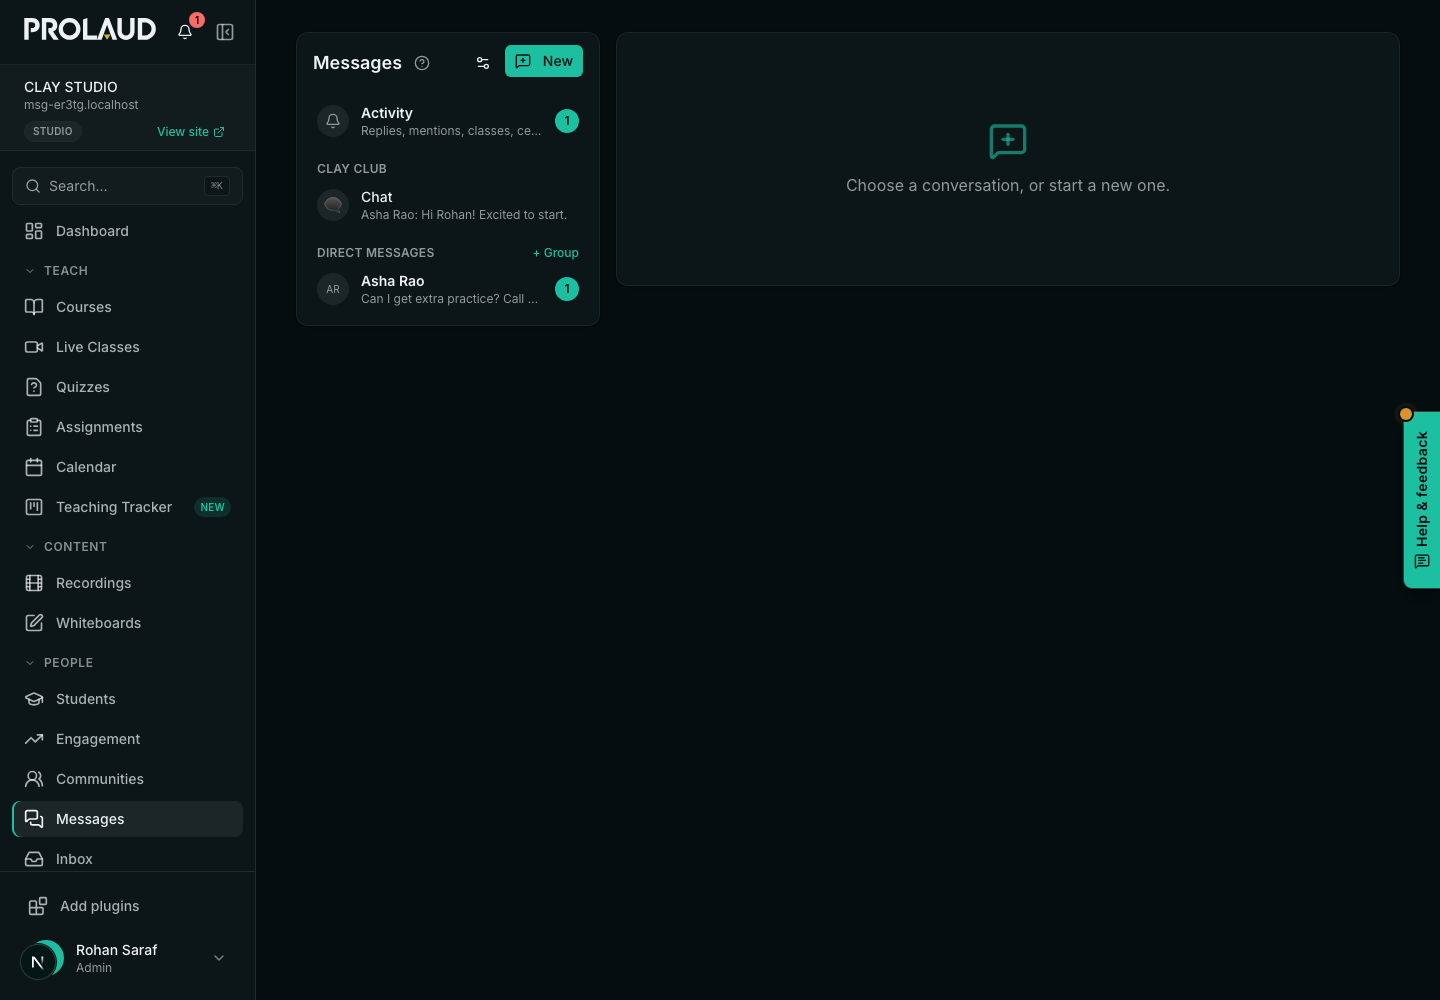Viewport: 1440px width, 1000px height.
Task: Click the PROLAUD logo
Action: (90, 30)
